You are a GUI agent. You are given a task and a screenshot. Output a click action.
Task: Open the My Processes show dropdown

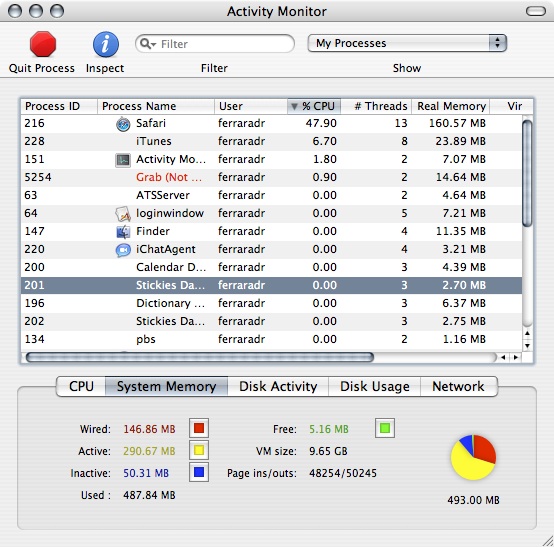point(407,43)
